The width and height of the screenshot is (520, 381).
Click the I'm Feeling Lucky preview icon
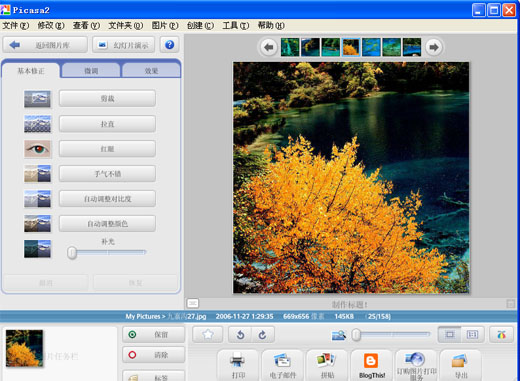point(37,174)
